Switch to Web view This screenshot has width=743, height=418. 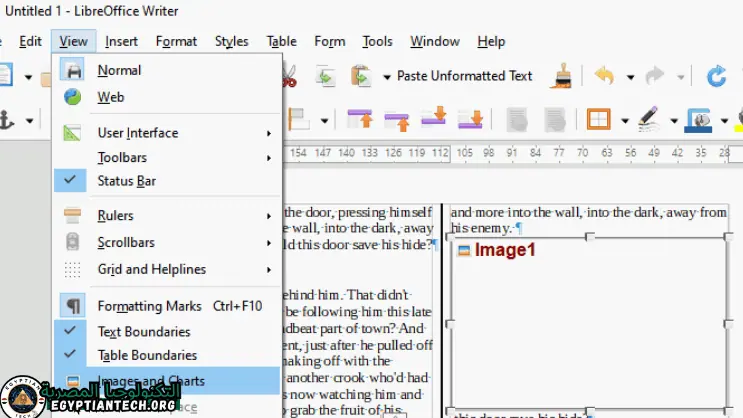[167, 97]
